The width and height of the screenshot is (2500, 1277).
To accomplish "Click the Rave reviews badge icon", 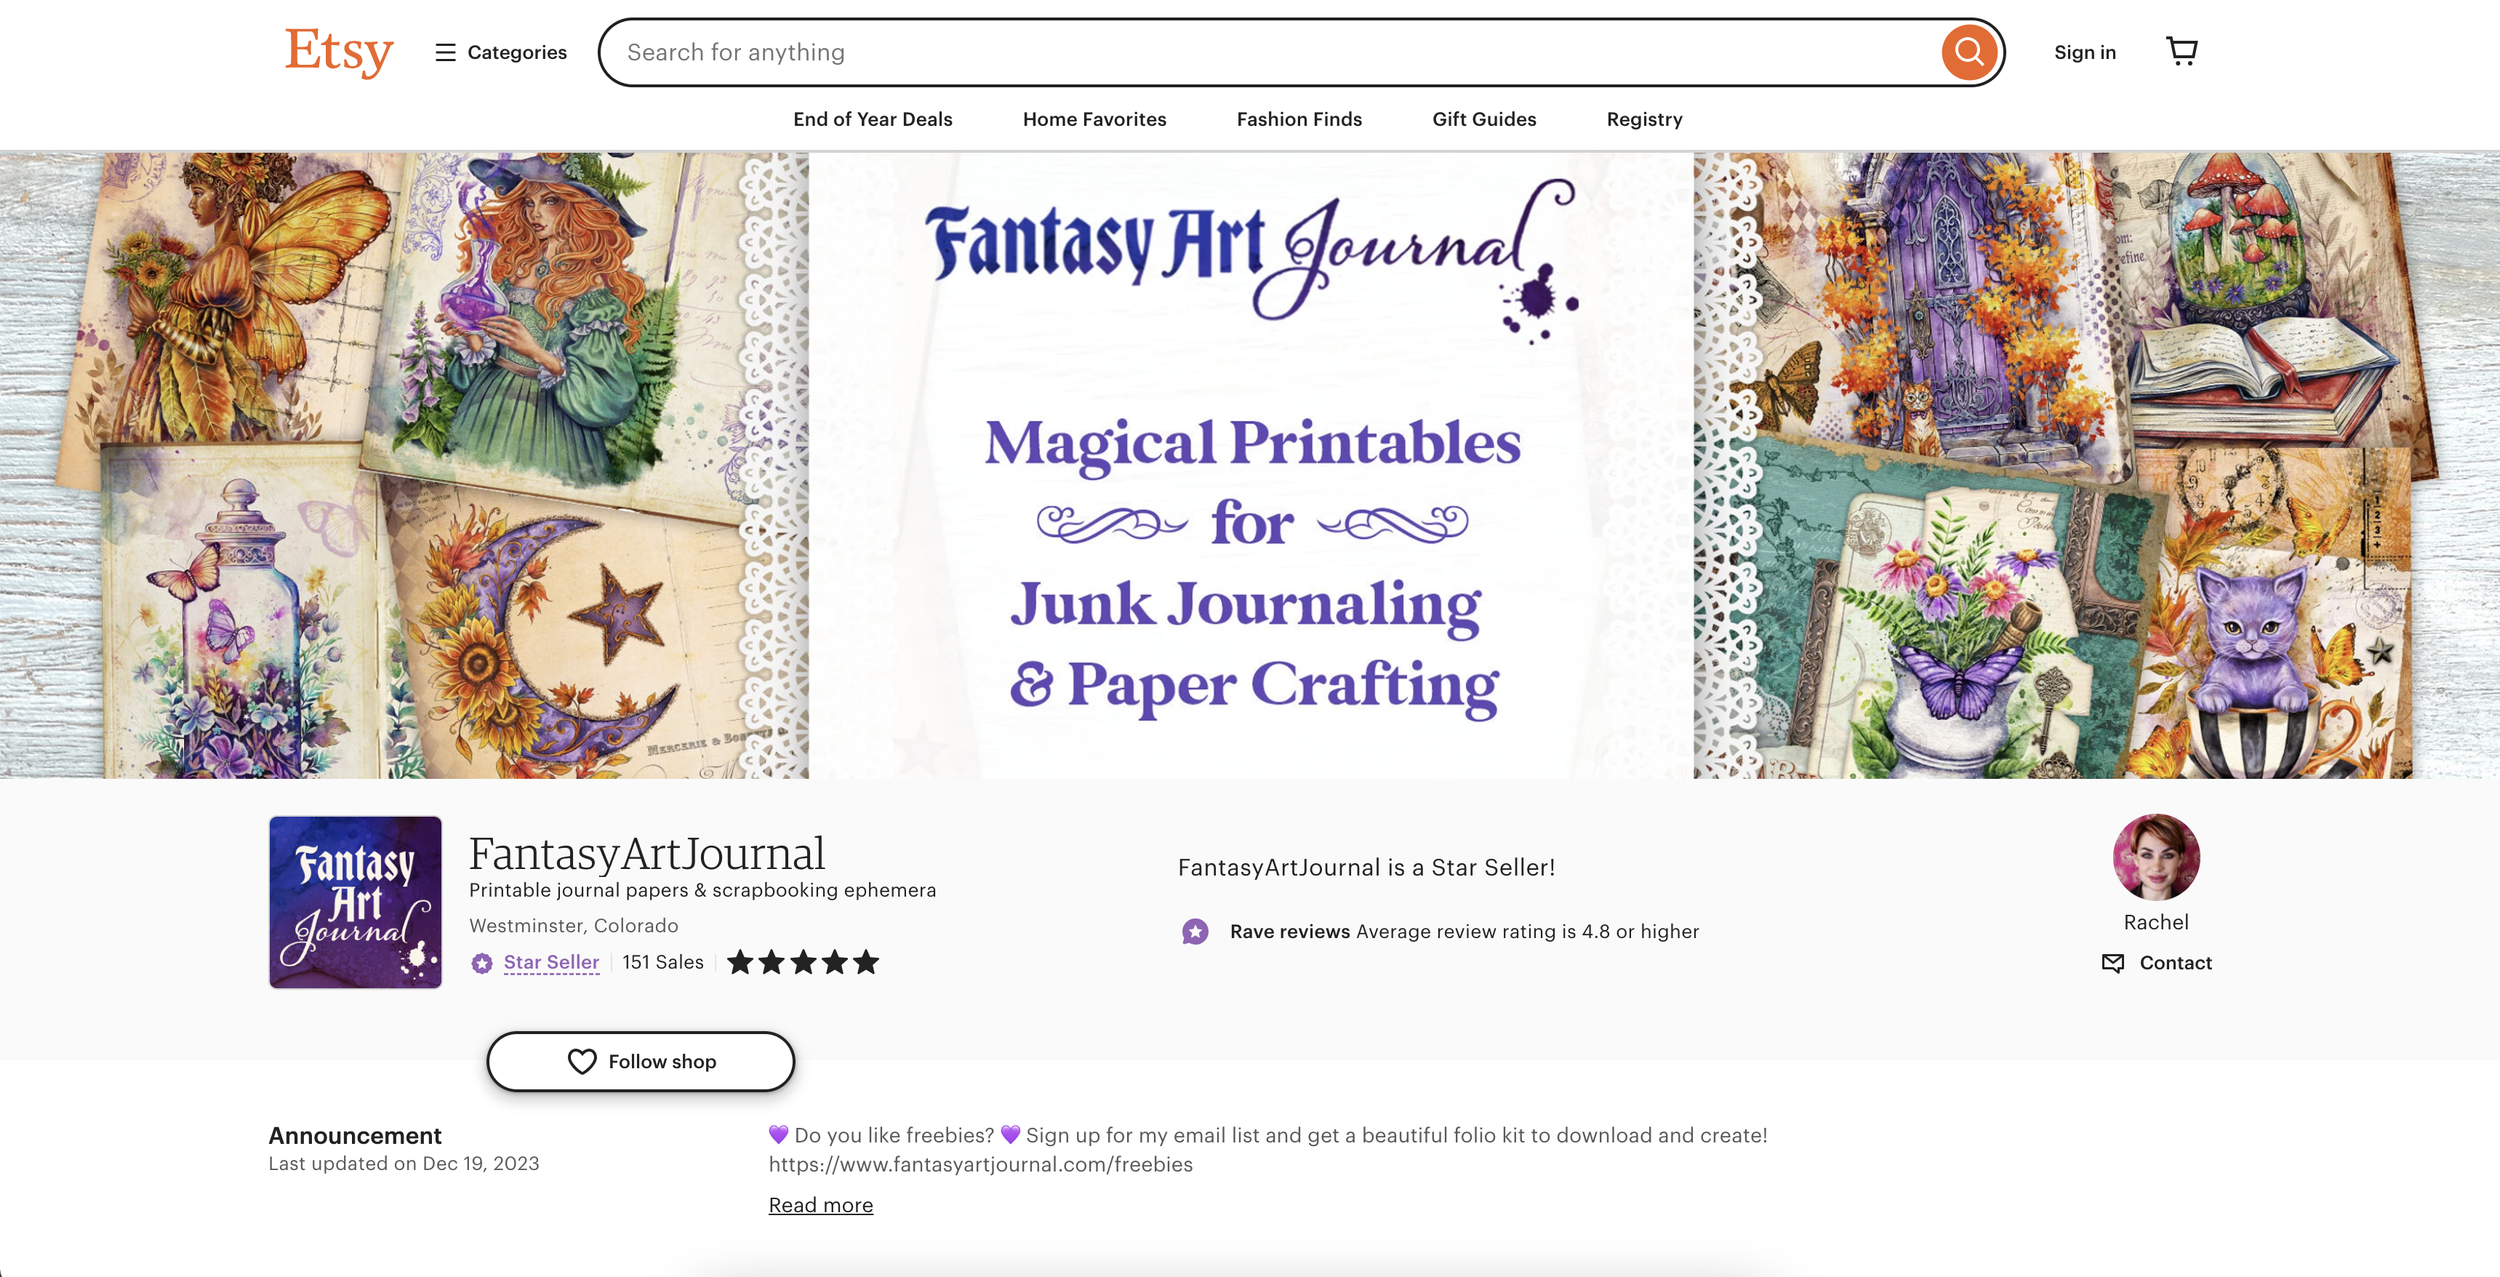I will point(1195,932).
